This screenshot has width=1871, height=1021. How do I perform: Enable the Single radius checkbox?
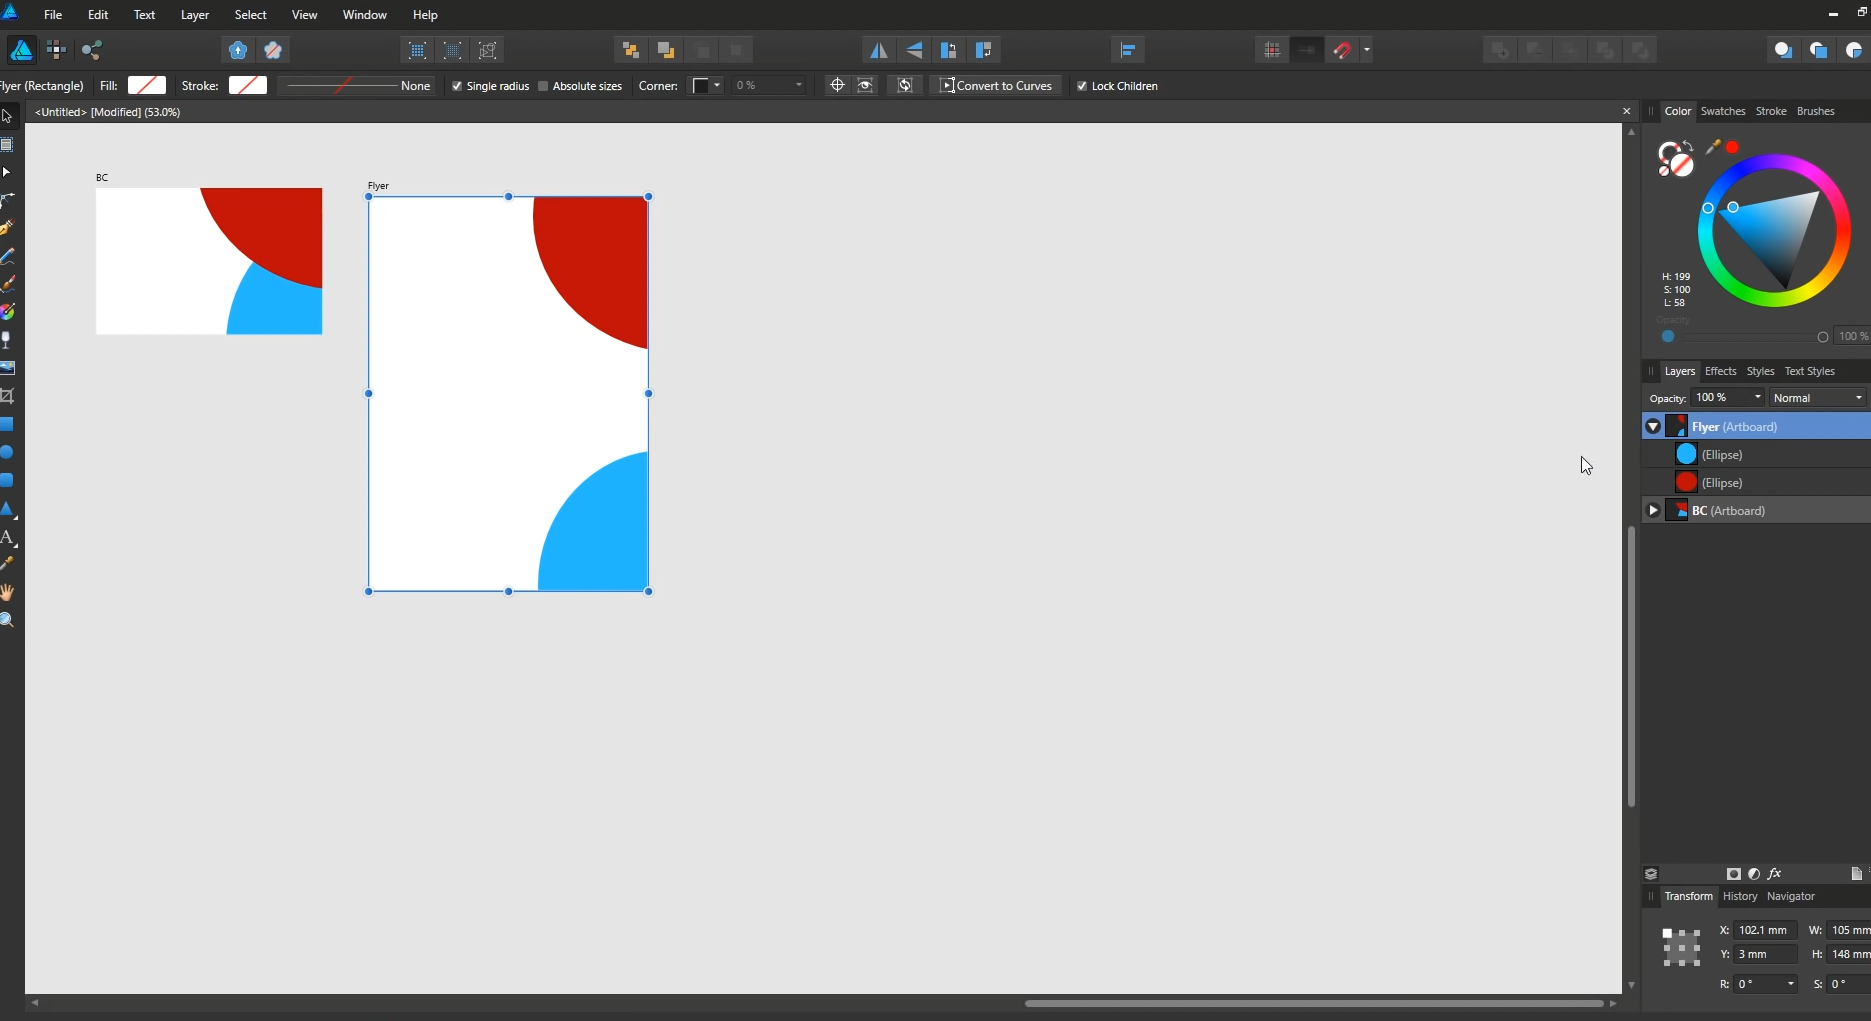457,86
